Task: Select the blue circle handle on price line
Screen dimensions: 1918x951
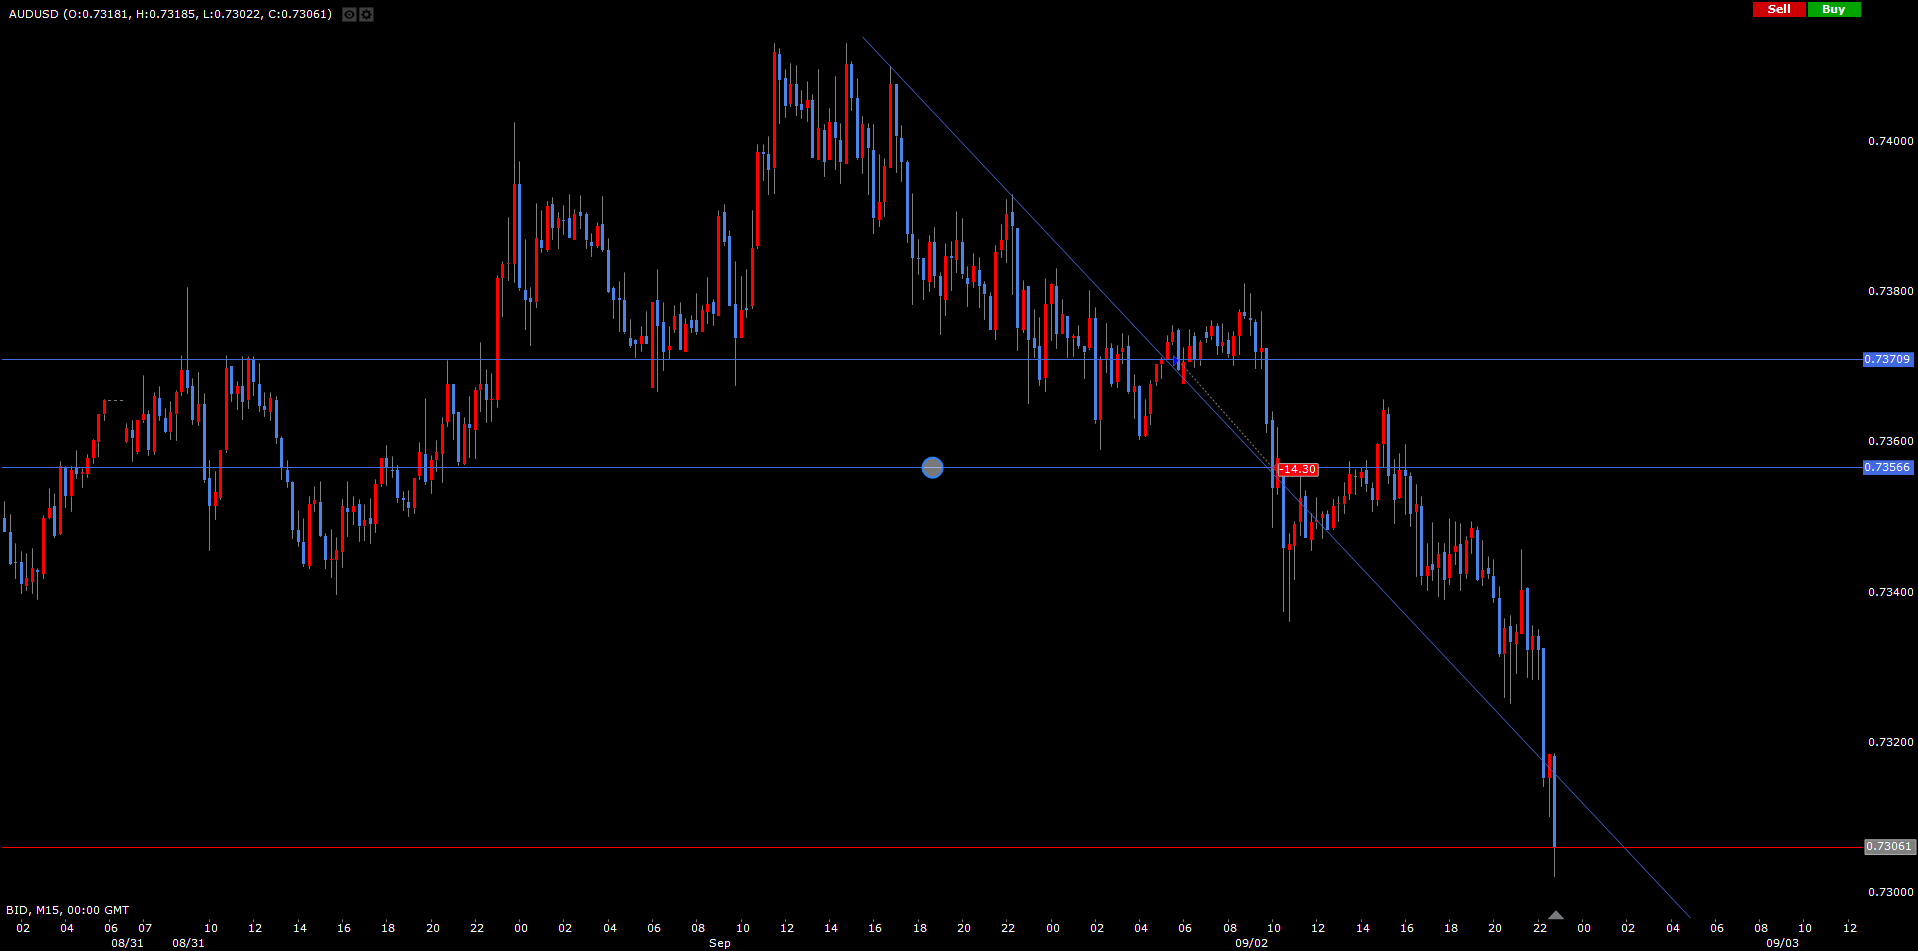Action: click(932, 467)
